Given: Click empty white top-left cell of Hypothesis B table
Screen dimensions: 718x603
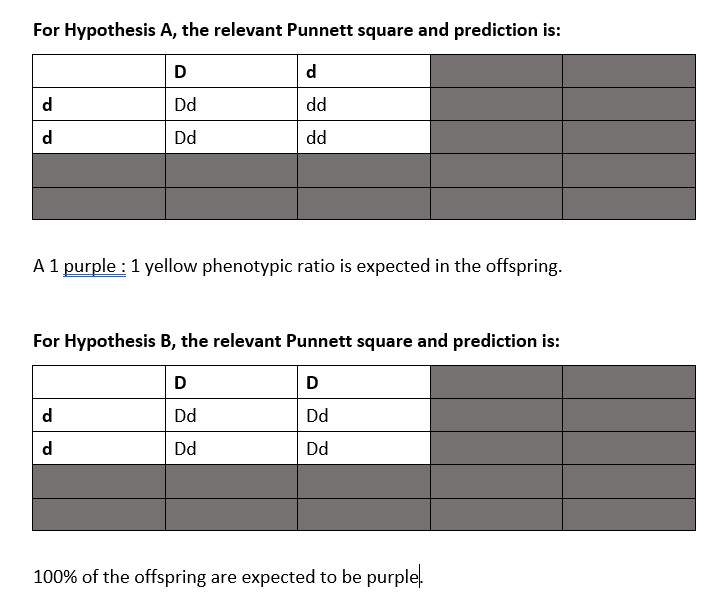Looking at the screenshot, I should point(99,382).
